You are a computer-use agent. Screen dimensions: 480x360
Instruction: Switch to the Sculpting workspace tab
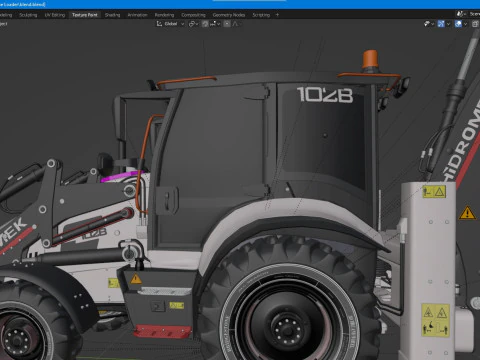pos(28,15)
